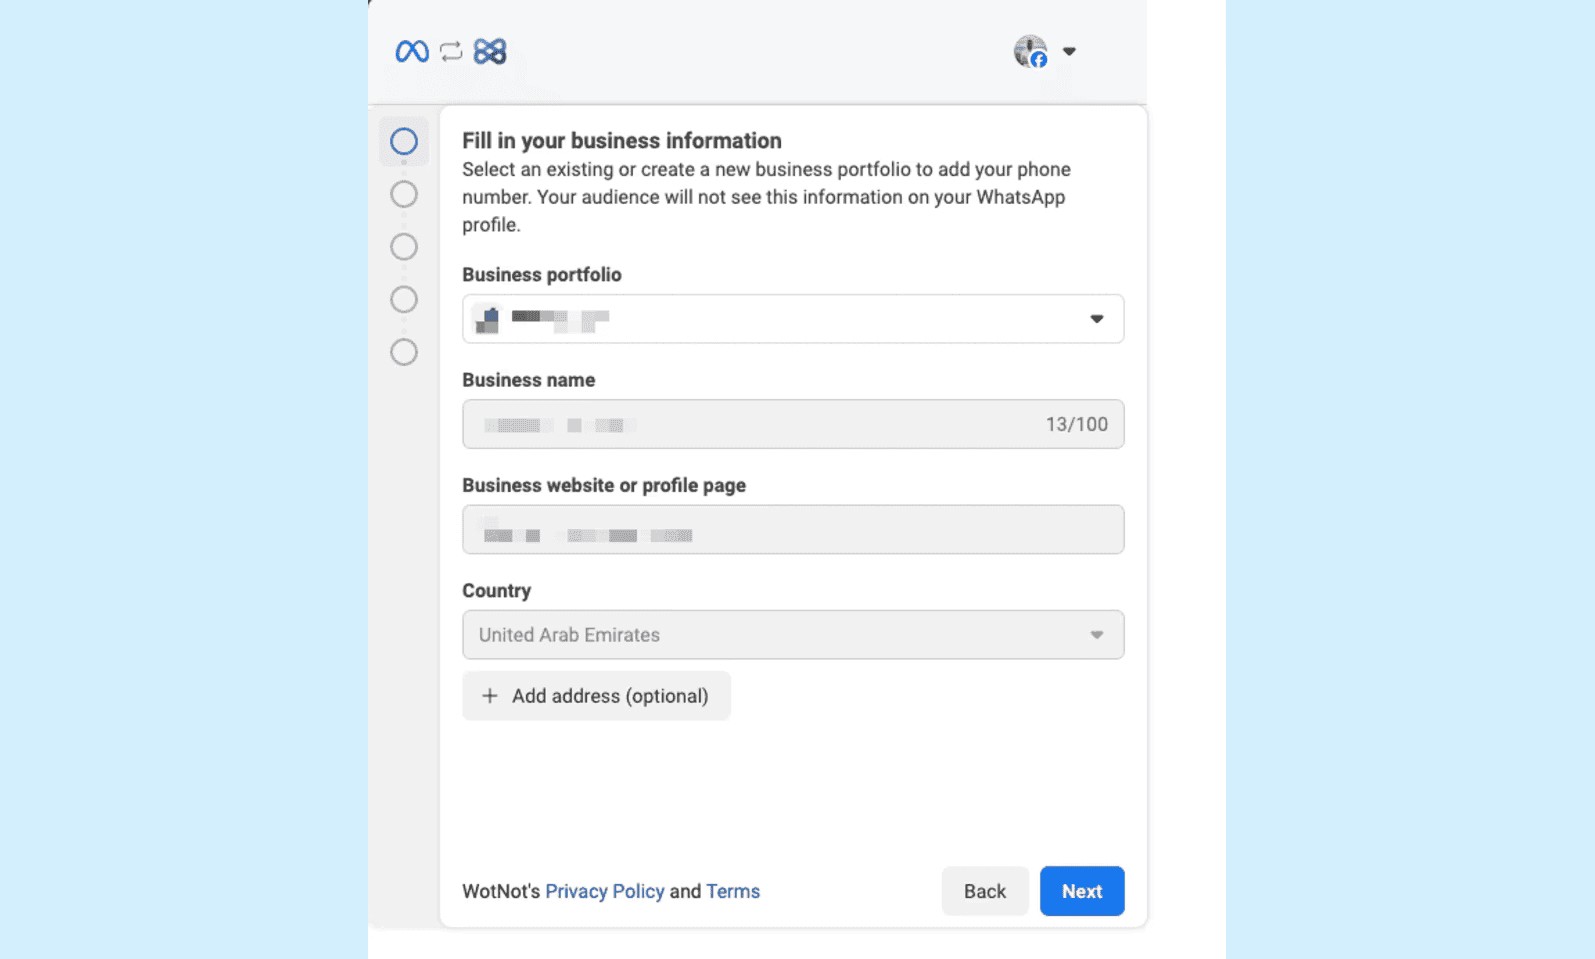Viewport: 1595px width, 959px height.
Task: Open WotNot's Privacy Policy link
Action: click(605, 891)
